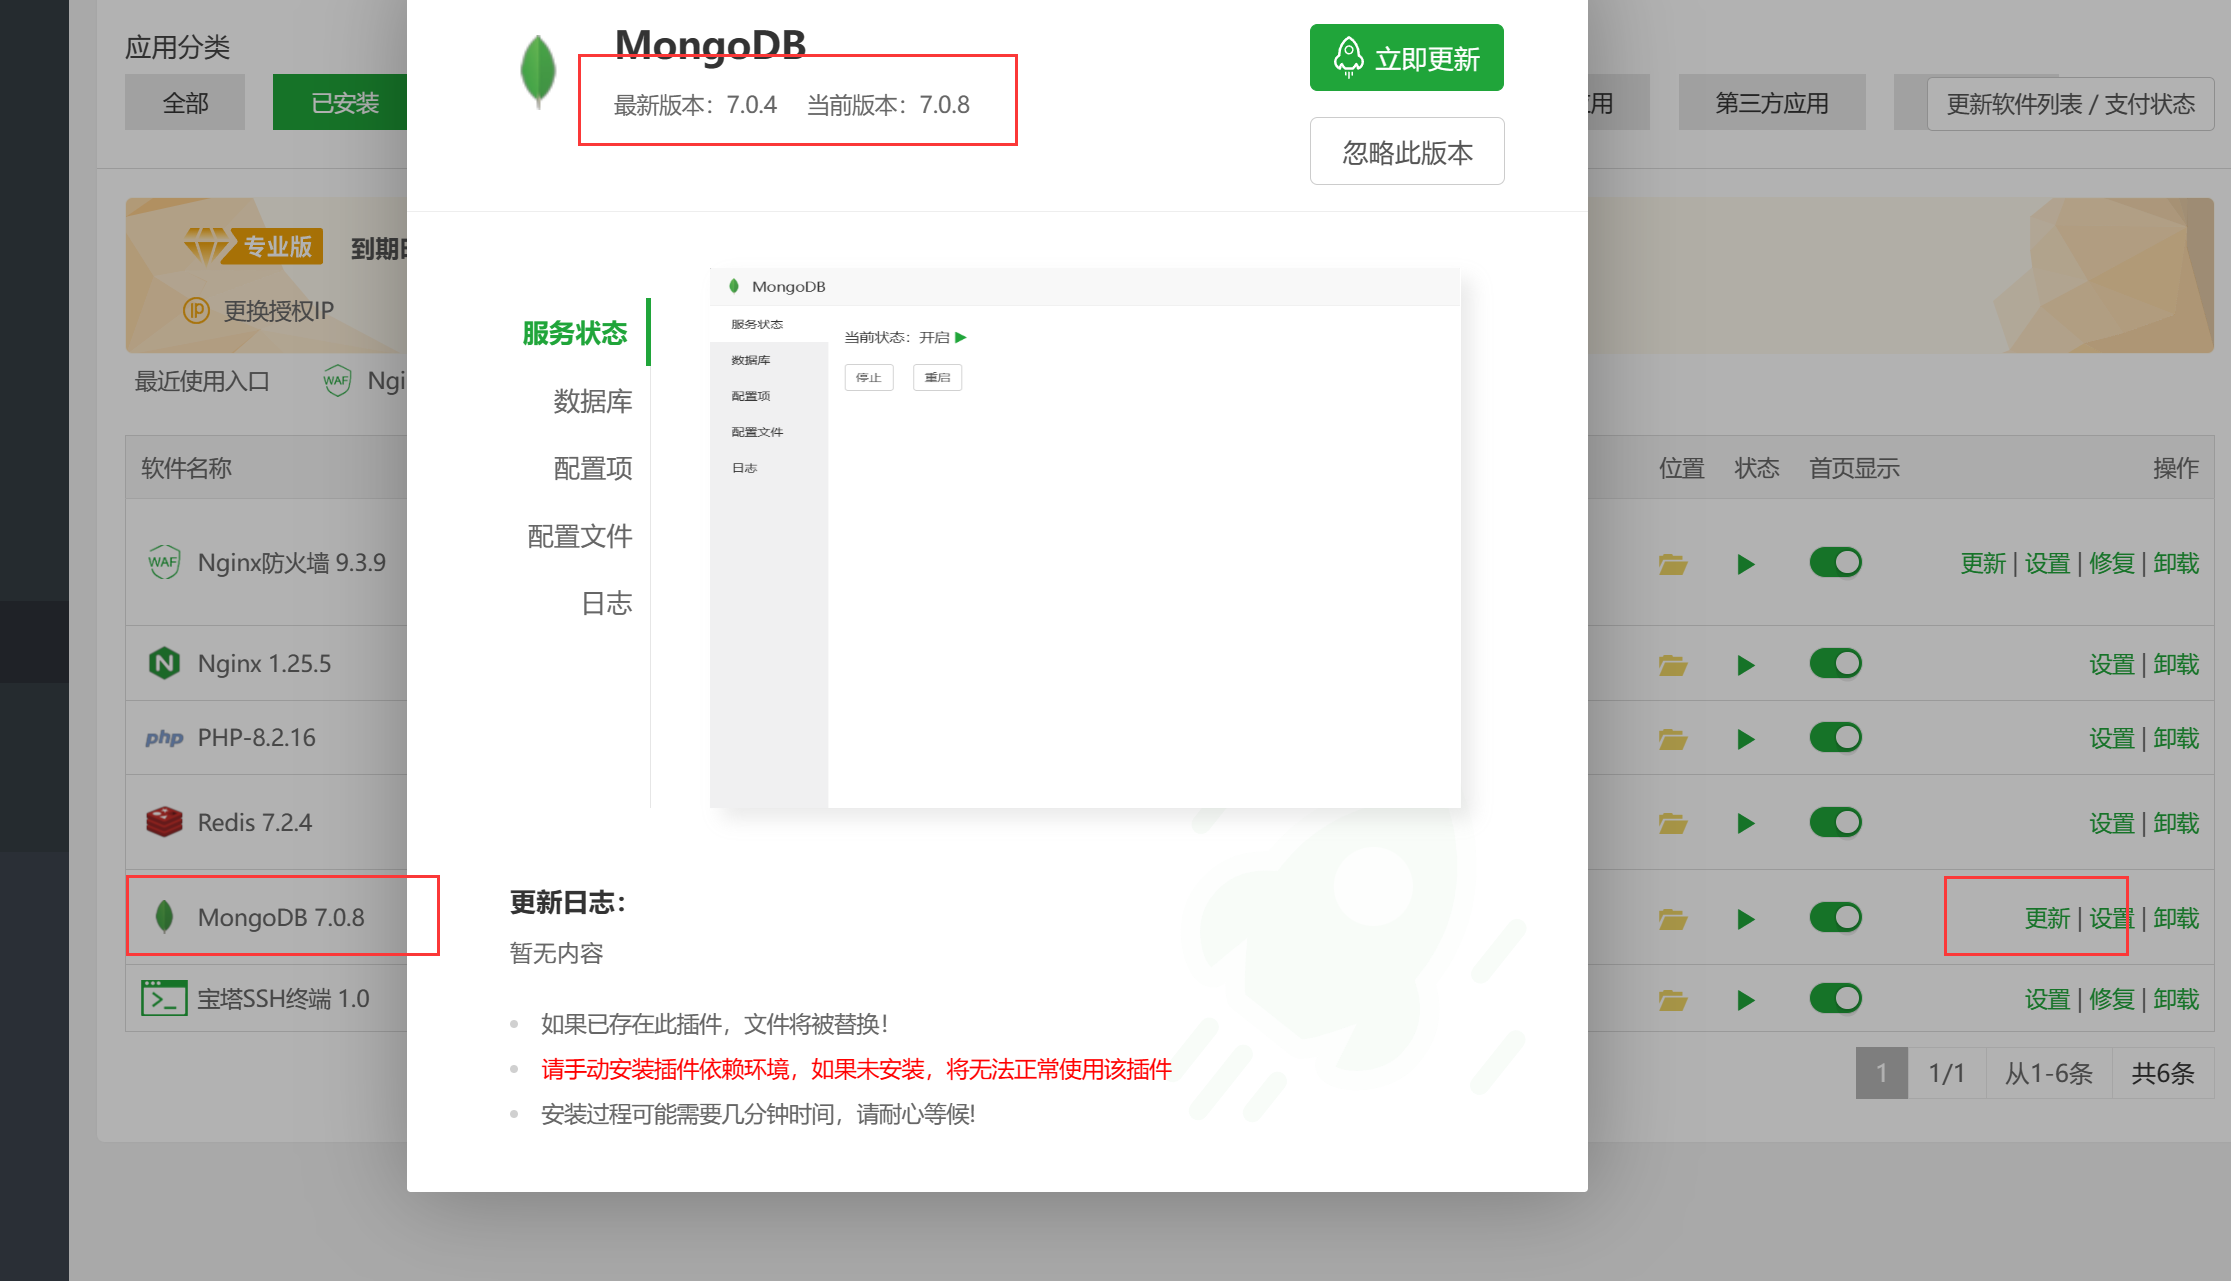Click the status play icon for Nginx 1.25.5

1746,665
